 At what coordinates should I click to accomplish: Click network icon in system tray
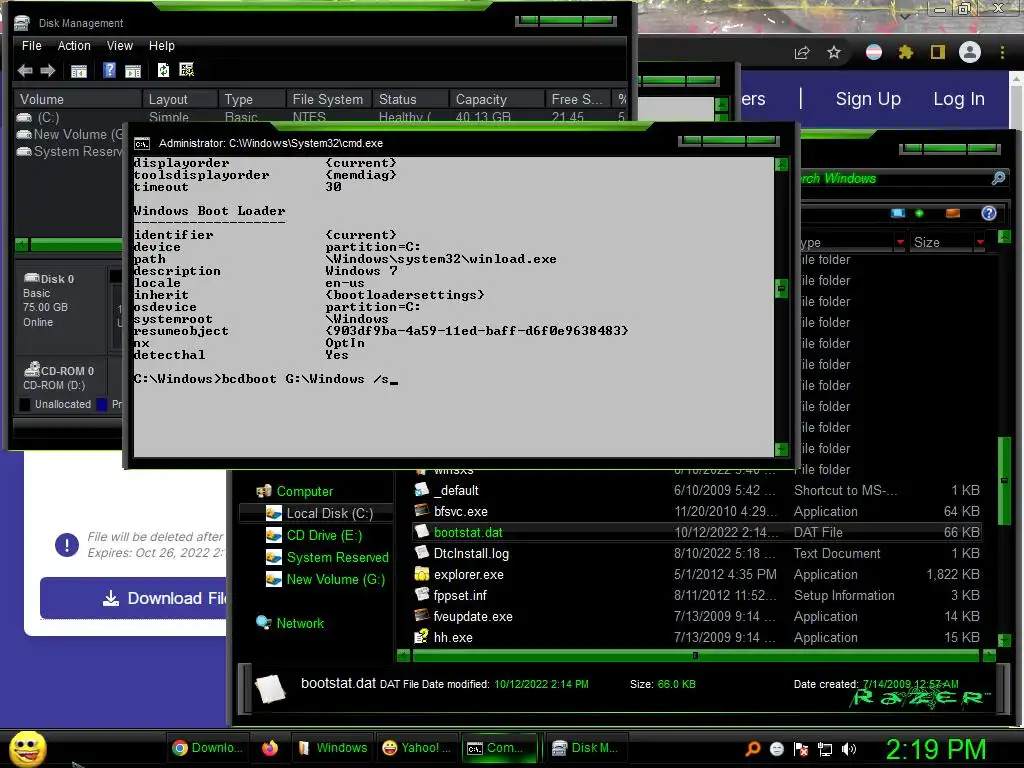pos(825,749)
